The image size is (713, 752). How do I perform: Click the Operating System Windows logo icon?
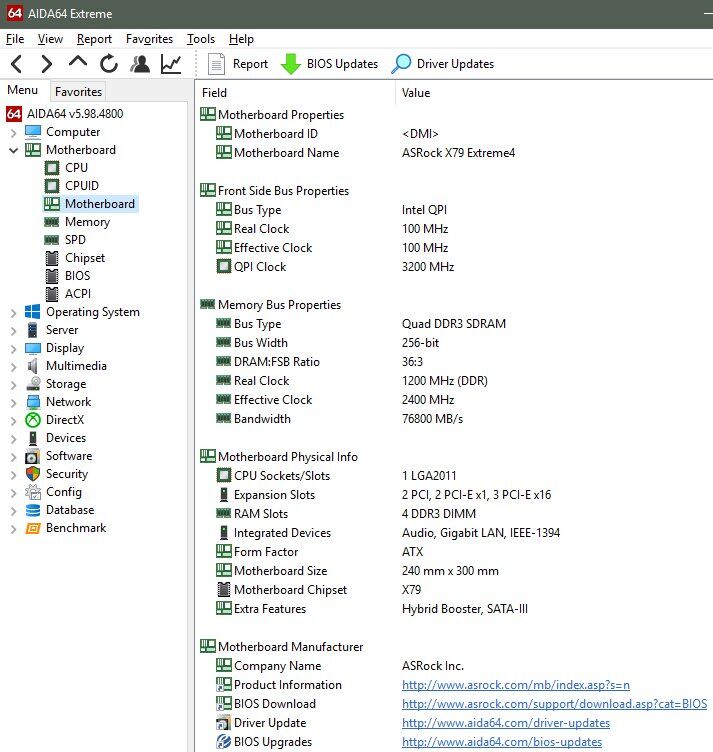tap(33, 312)
